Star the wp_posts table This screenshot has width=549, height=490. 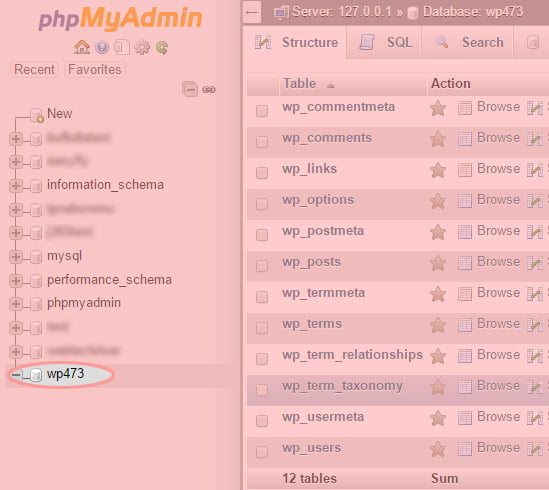point(438,263)
